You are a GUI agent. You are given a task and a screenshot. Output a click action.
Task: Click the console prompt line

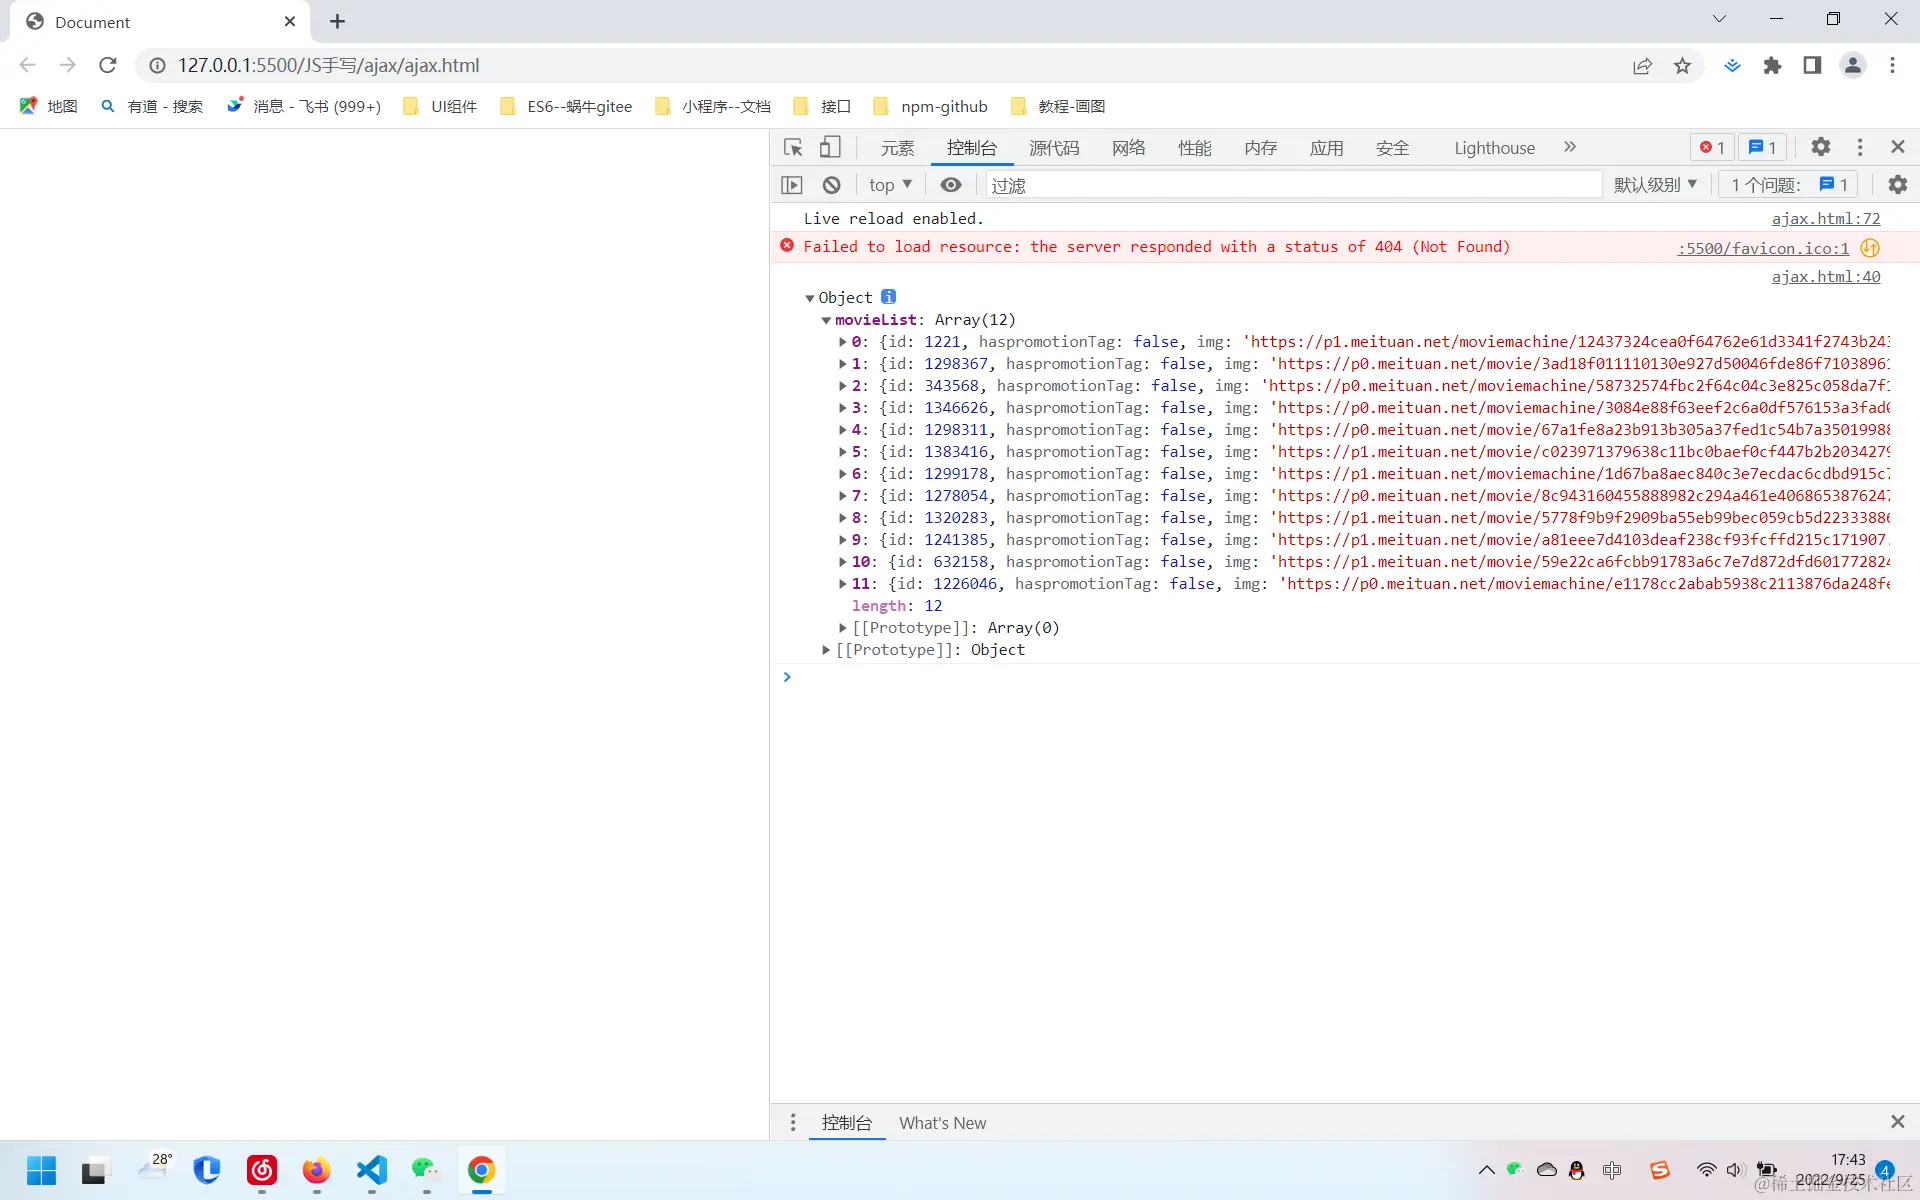click(1345, 677)
